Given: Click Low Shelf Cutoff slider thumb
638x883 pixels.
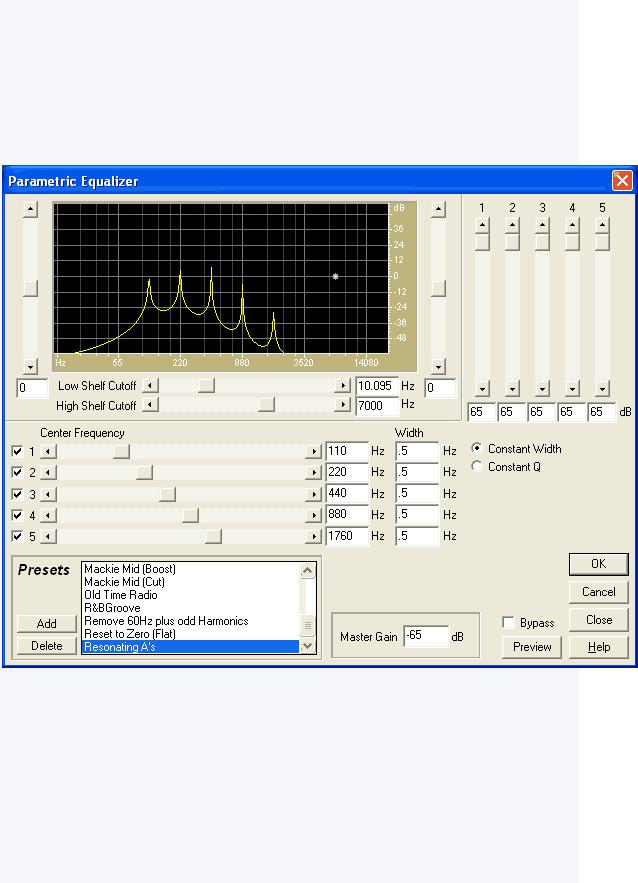Looking at the screenshot, I should 207,386.
